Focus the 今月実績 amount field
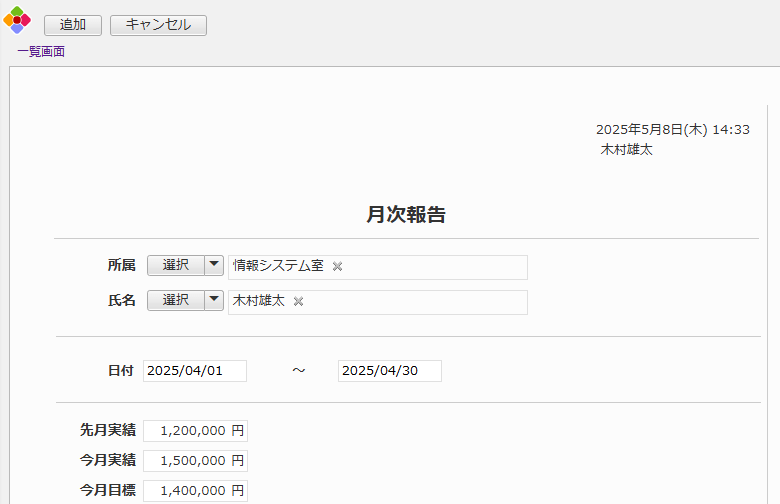 (195, 461)
